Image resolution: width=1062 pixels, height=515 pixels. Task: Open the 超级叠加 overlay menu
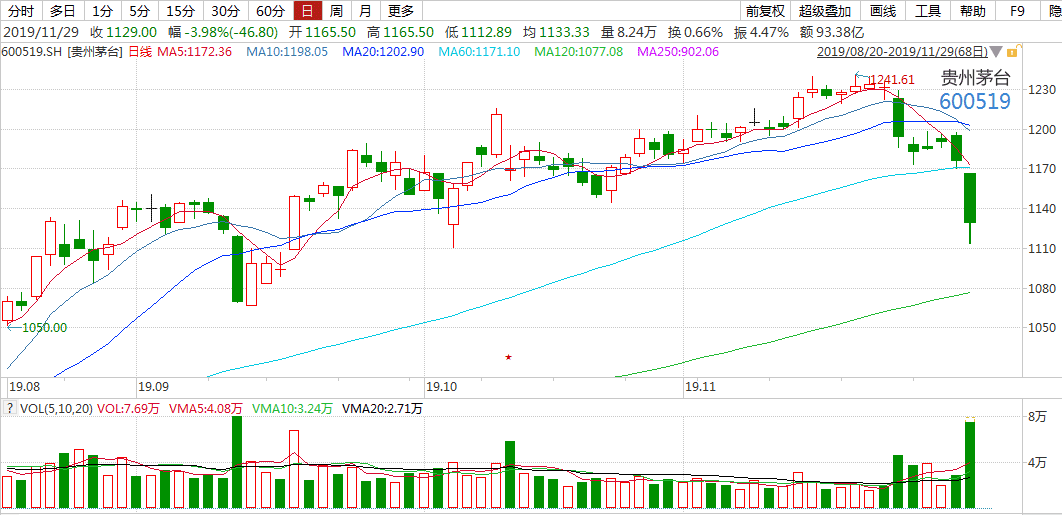[825, 10]
